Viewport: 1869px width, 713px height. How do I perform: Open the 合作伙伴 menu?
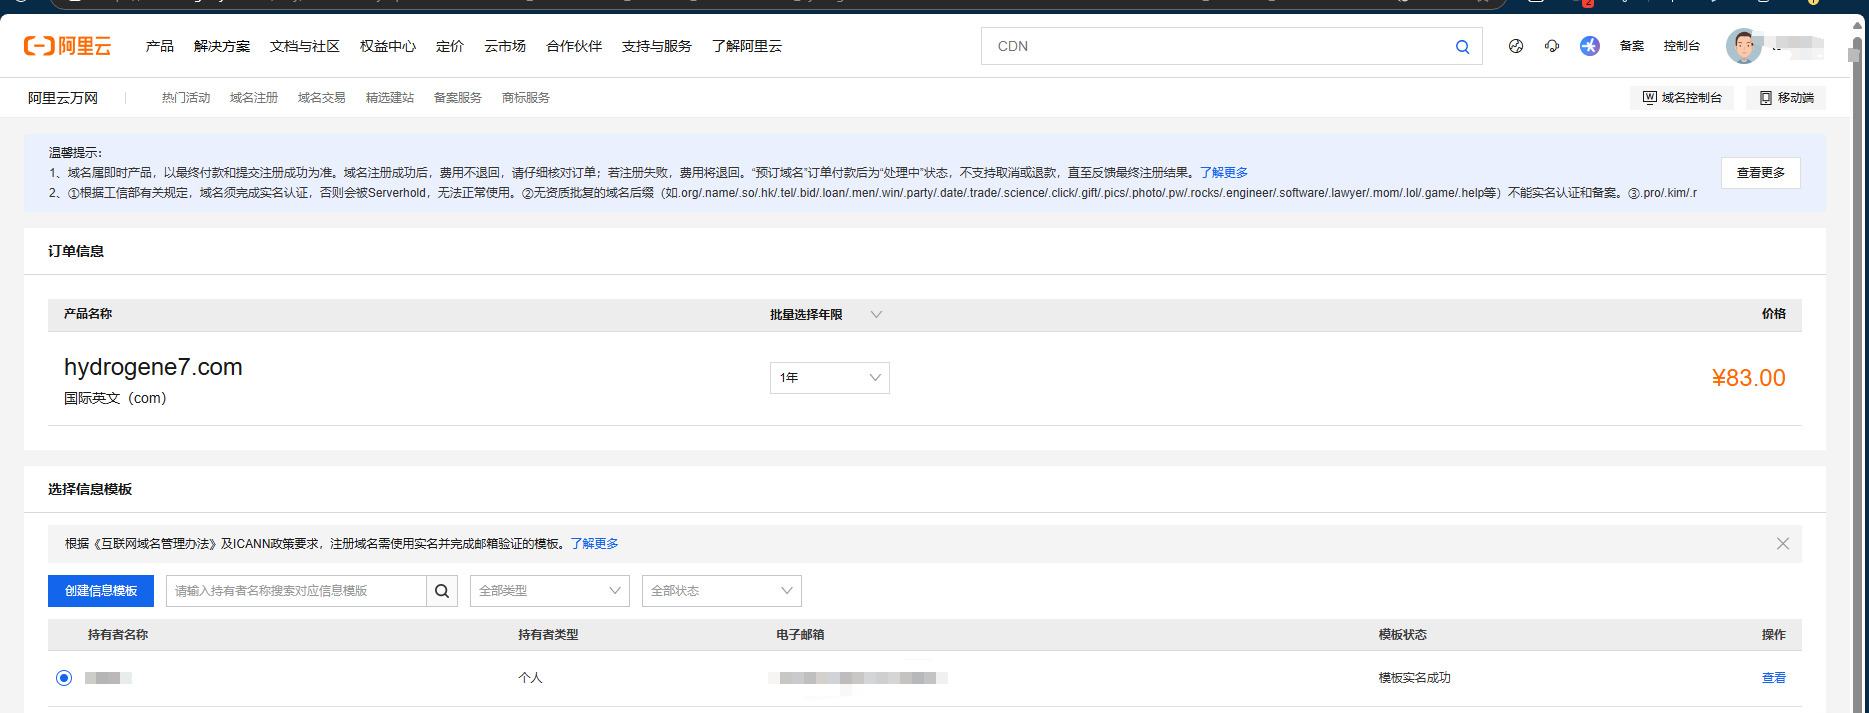574,46
